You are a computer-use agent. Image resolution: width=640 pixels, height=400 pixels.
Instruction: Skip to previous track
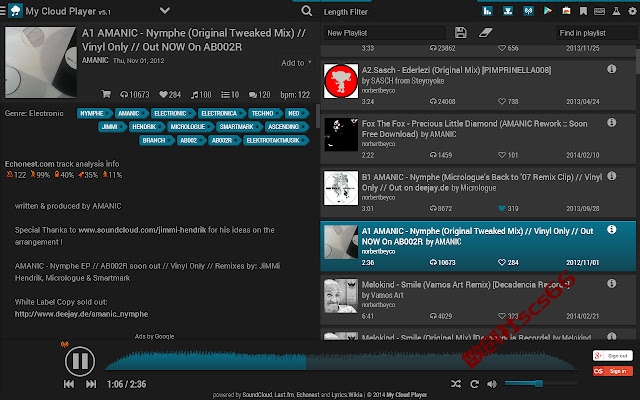(69, 384)
